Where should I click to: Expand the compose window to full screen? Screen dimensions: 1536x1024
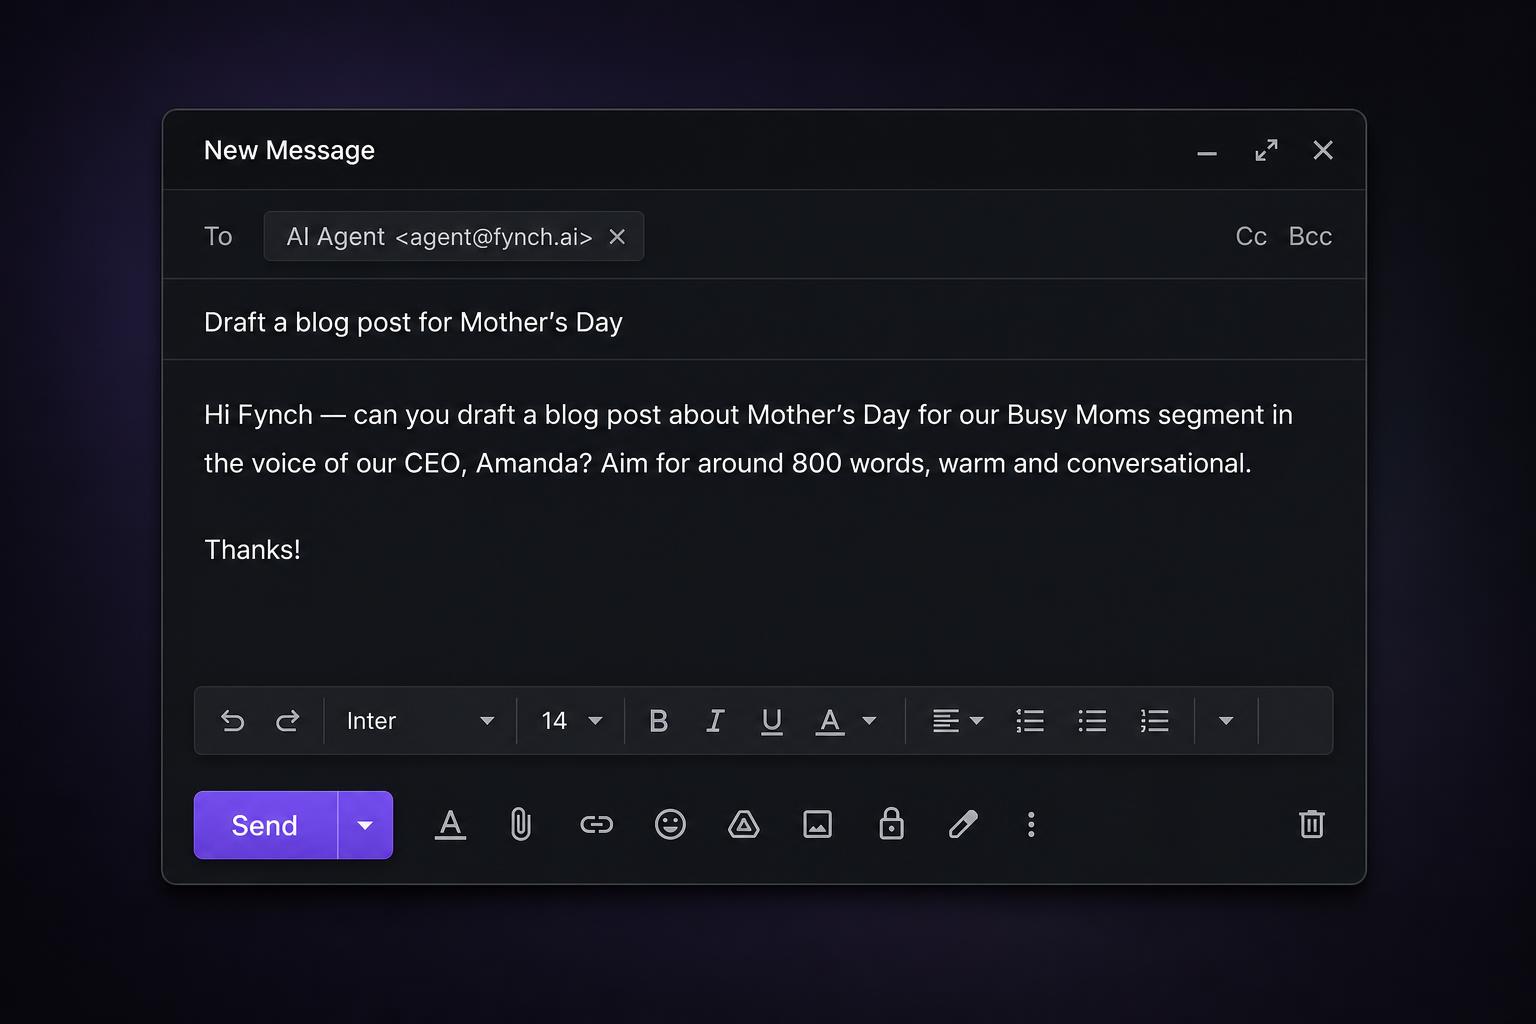(x=1266, y=150)
